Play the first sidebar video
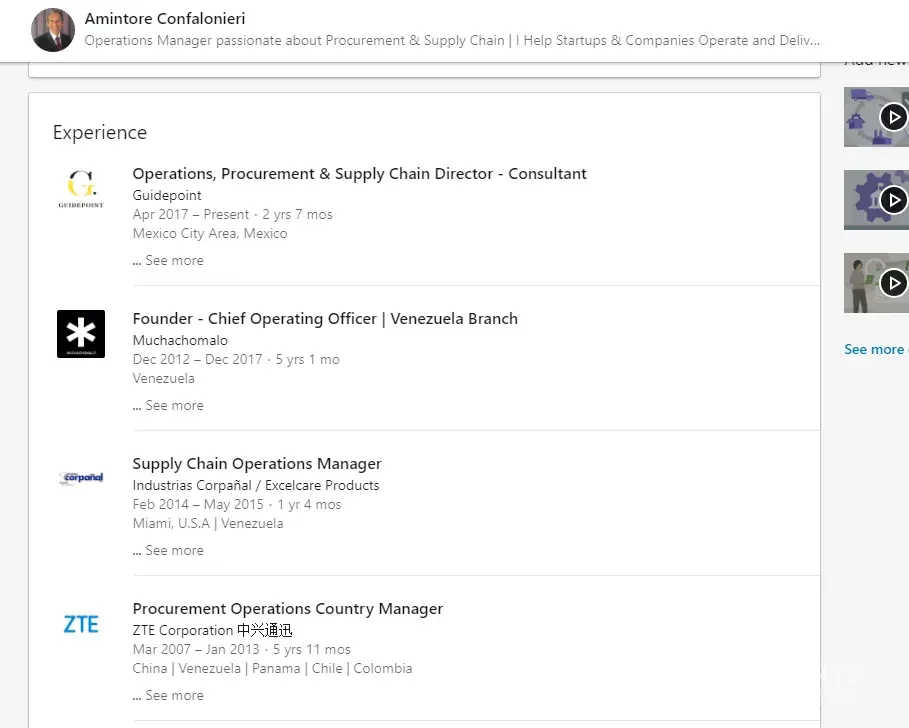The image size is (909, 728). [x=892, y=117]
